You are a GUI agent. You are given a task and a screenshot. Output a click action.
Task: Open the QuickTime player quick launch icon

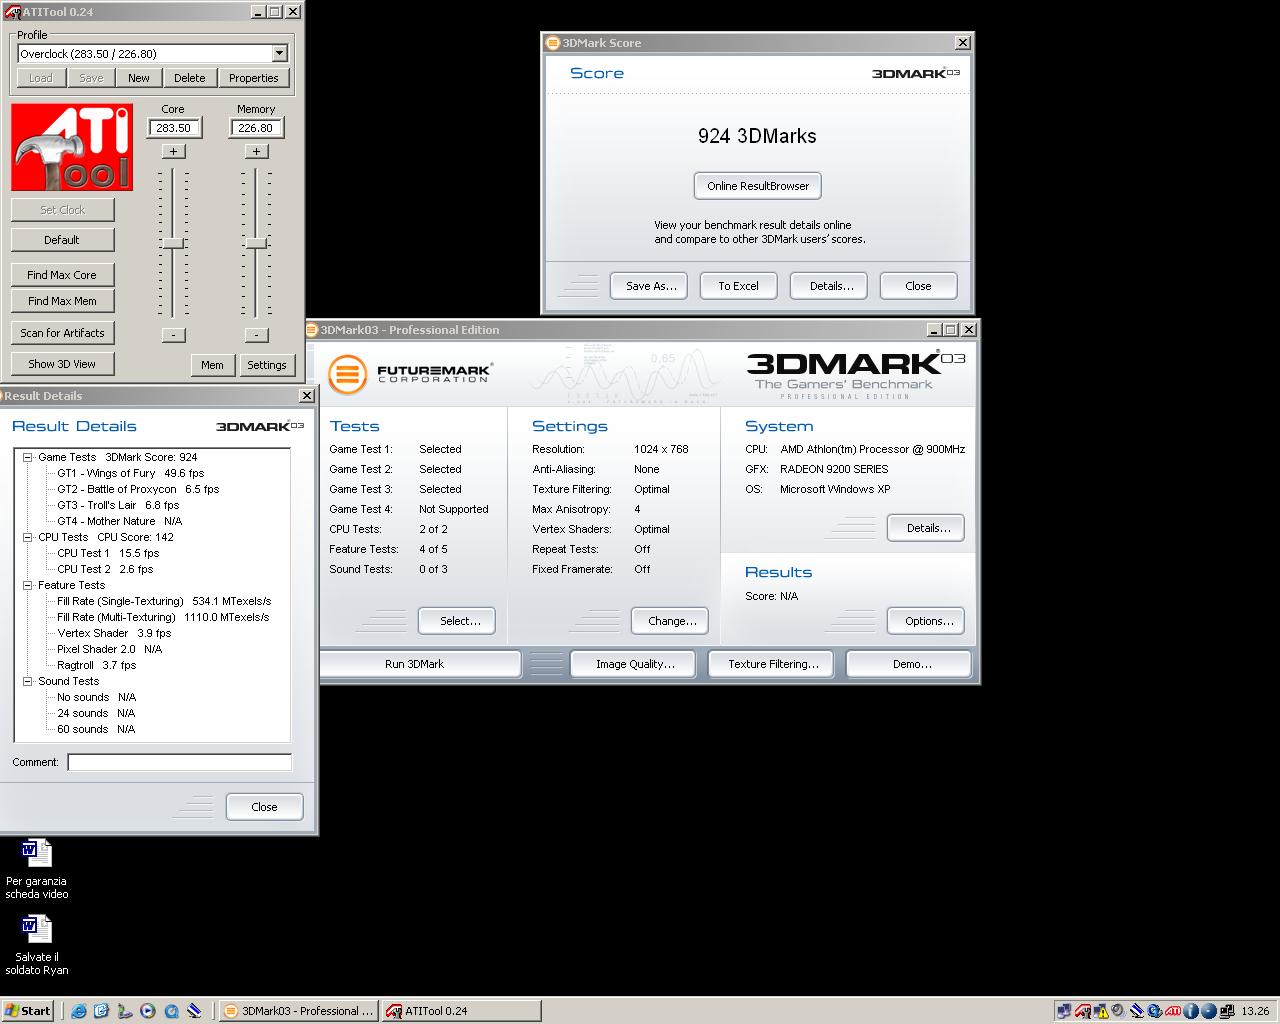click(x=171, y=1011)
